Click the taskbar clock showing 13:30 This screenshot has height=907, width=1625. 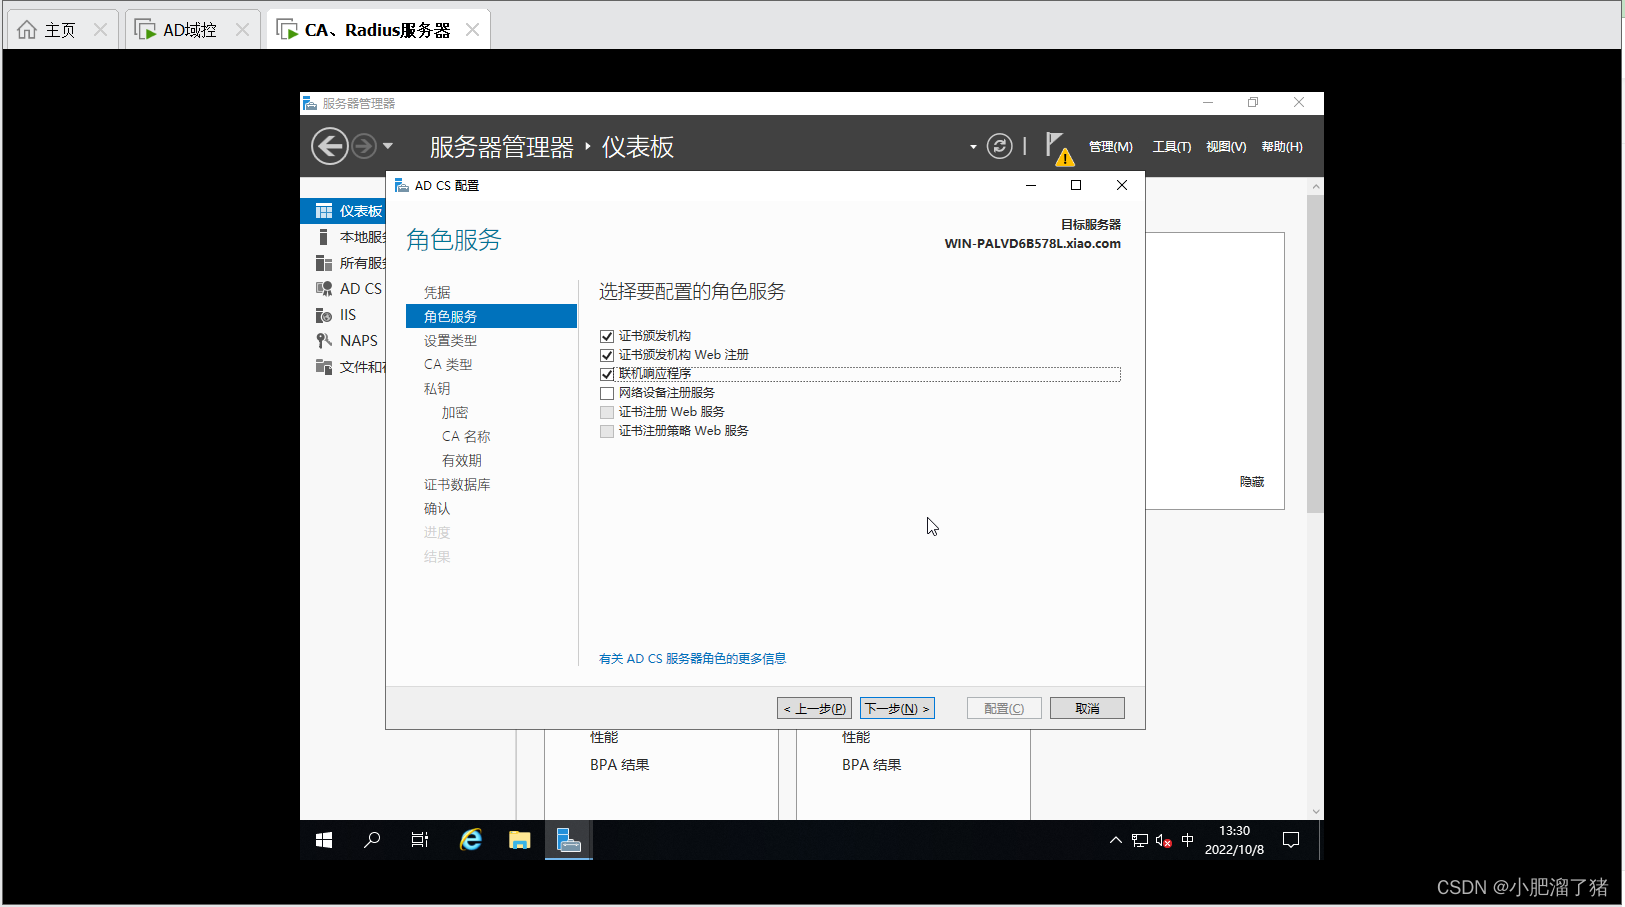pyautogui.click(x=1234, y=840)
